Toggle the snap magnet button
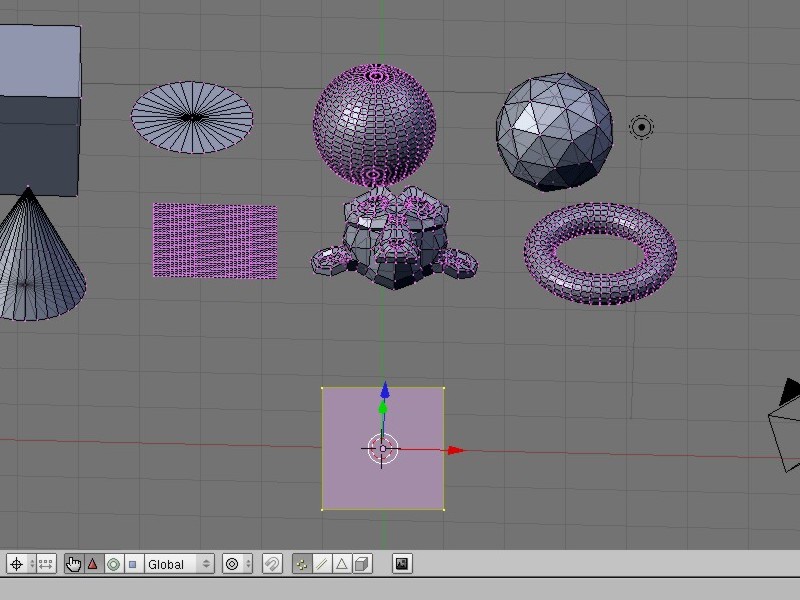Screen dimensions: 800x600 click(x=272, y=564)
